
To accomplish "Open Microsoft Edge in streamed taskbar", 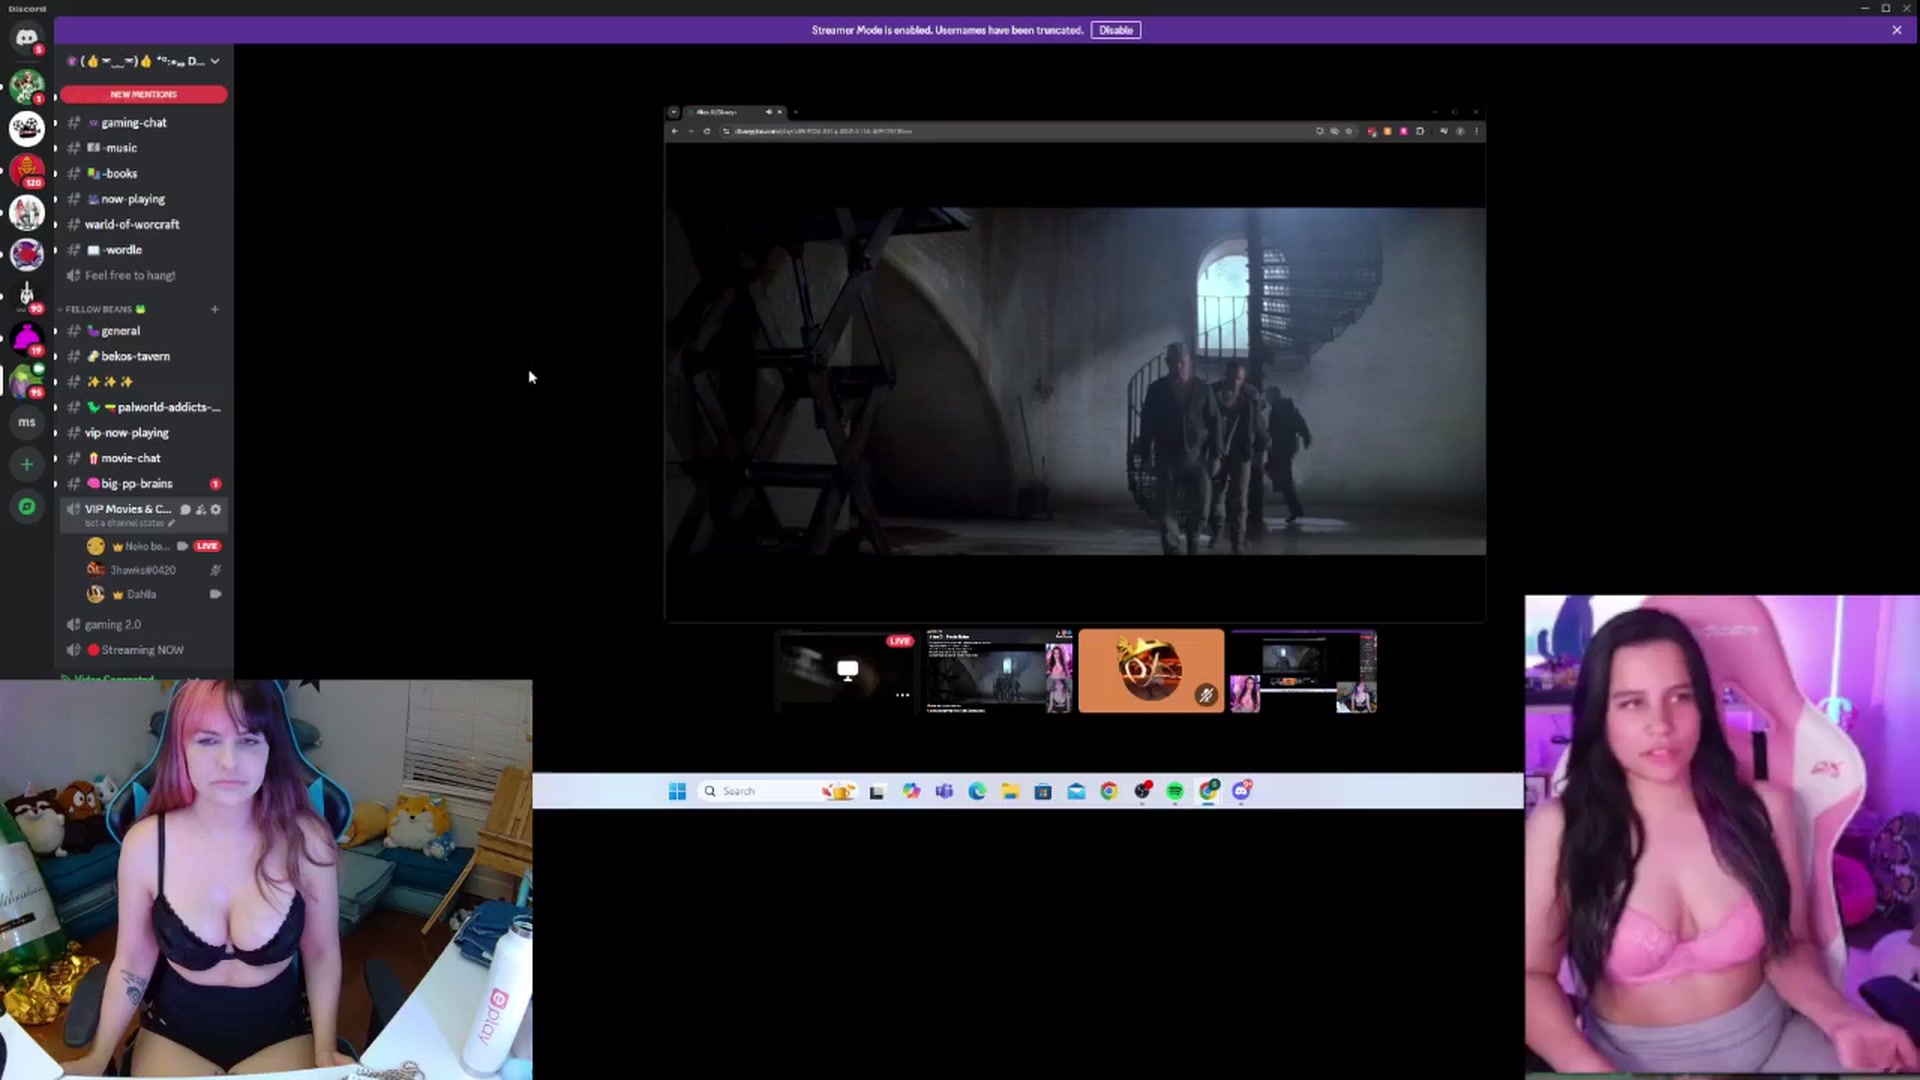I will pos(977,791).
